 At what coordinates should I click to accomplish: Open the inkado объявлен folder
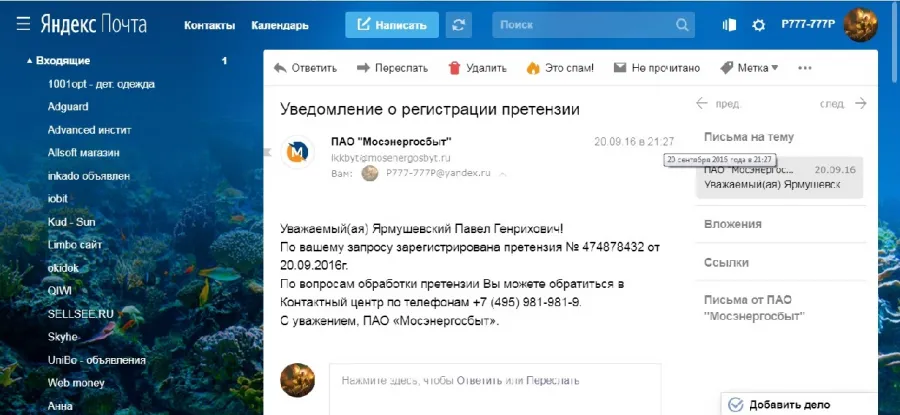coord(88,176)
